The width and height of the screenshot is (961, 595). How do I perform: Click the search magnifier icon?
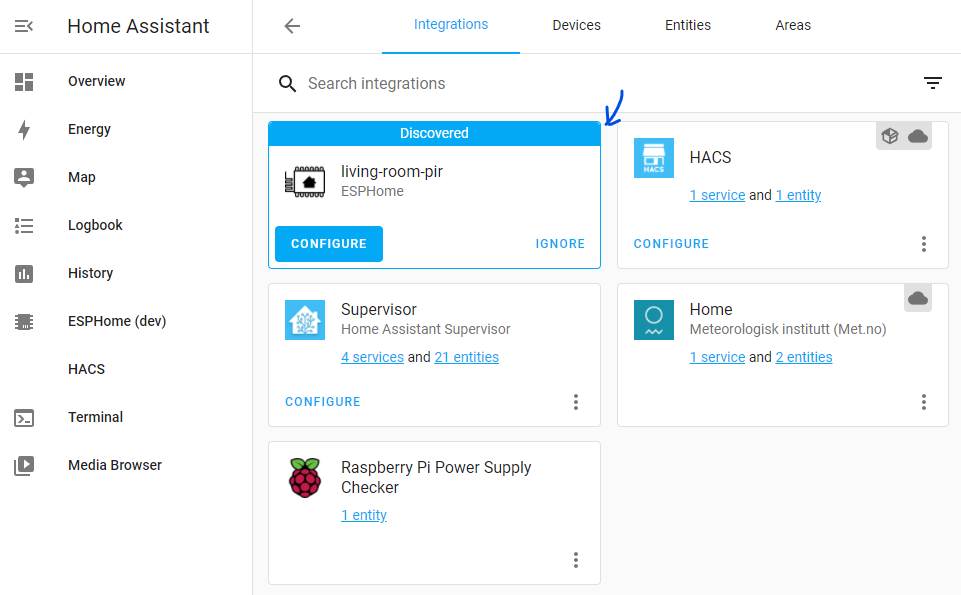(x=287, y=83)
